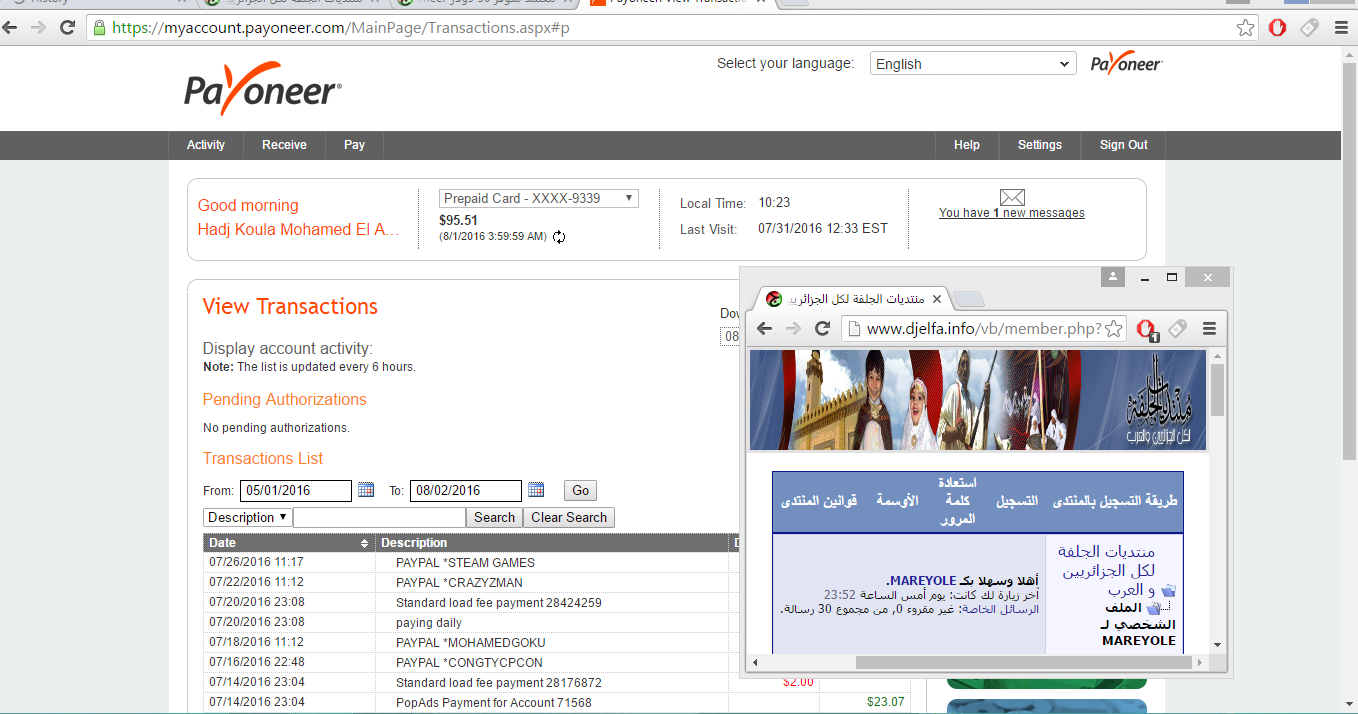Open the Pay menu

pos(354,145)
